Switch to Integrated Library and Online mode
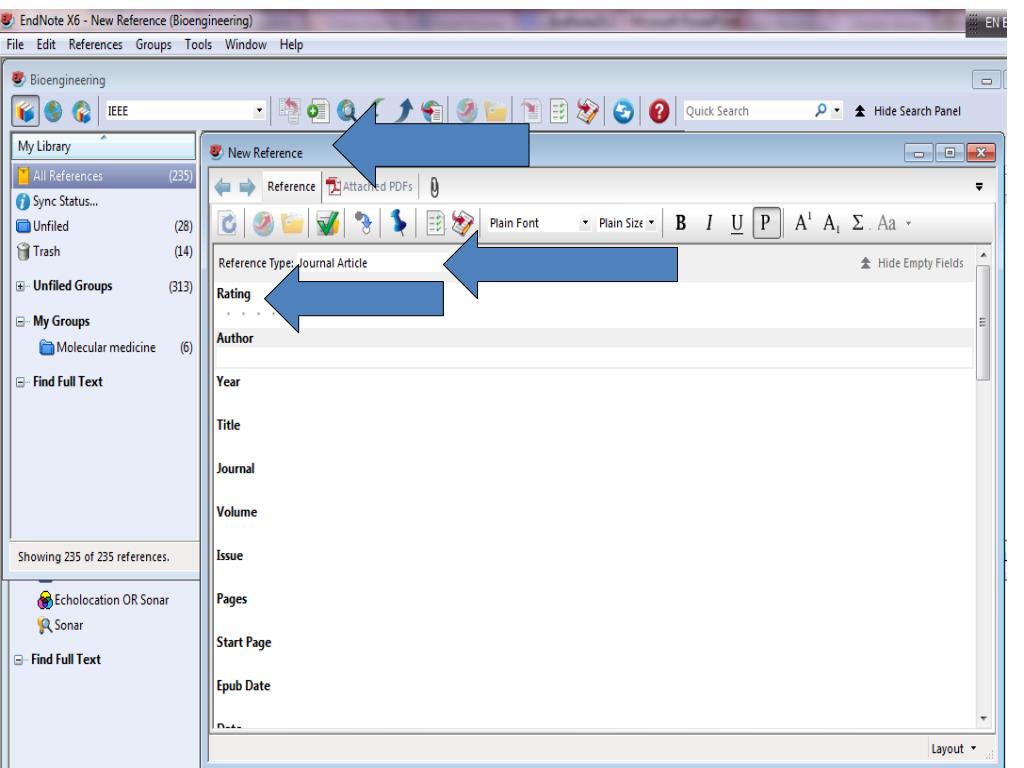This screenshot has width=1024, height=768. coord(82,111)
